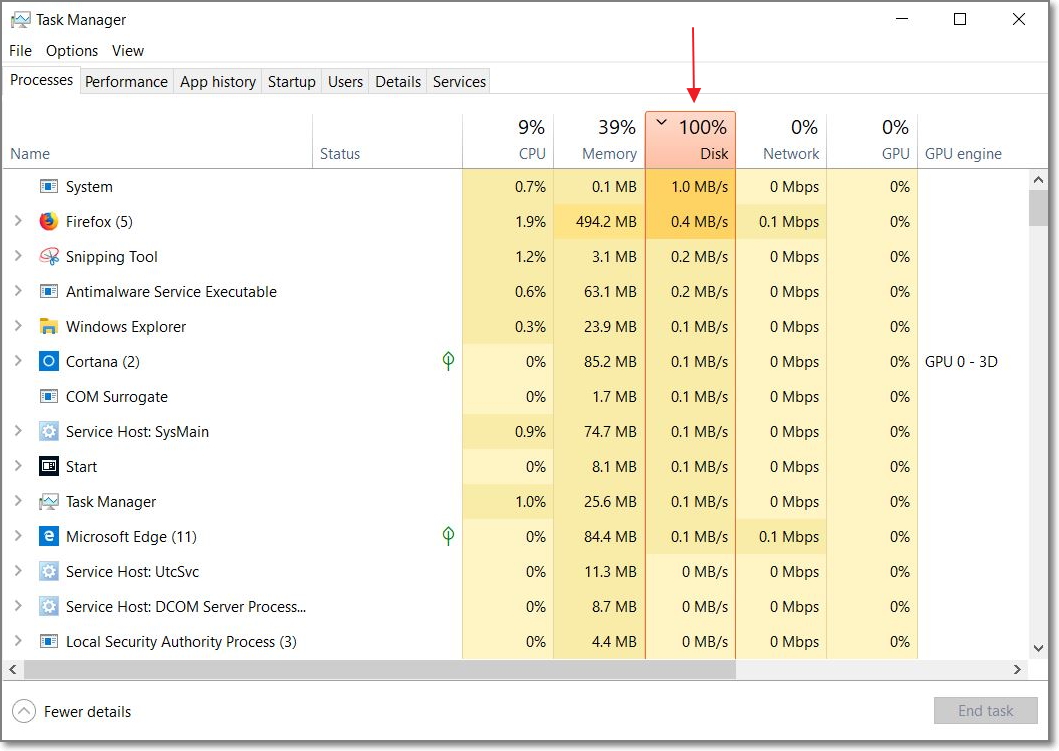Expand the Windows Explorer process
This screenshot has width=1059, height=751.
18,326
